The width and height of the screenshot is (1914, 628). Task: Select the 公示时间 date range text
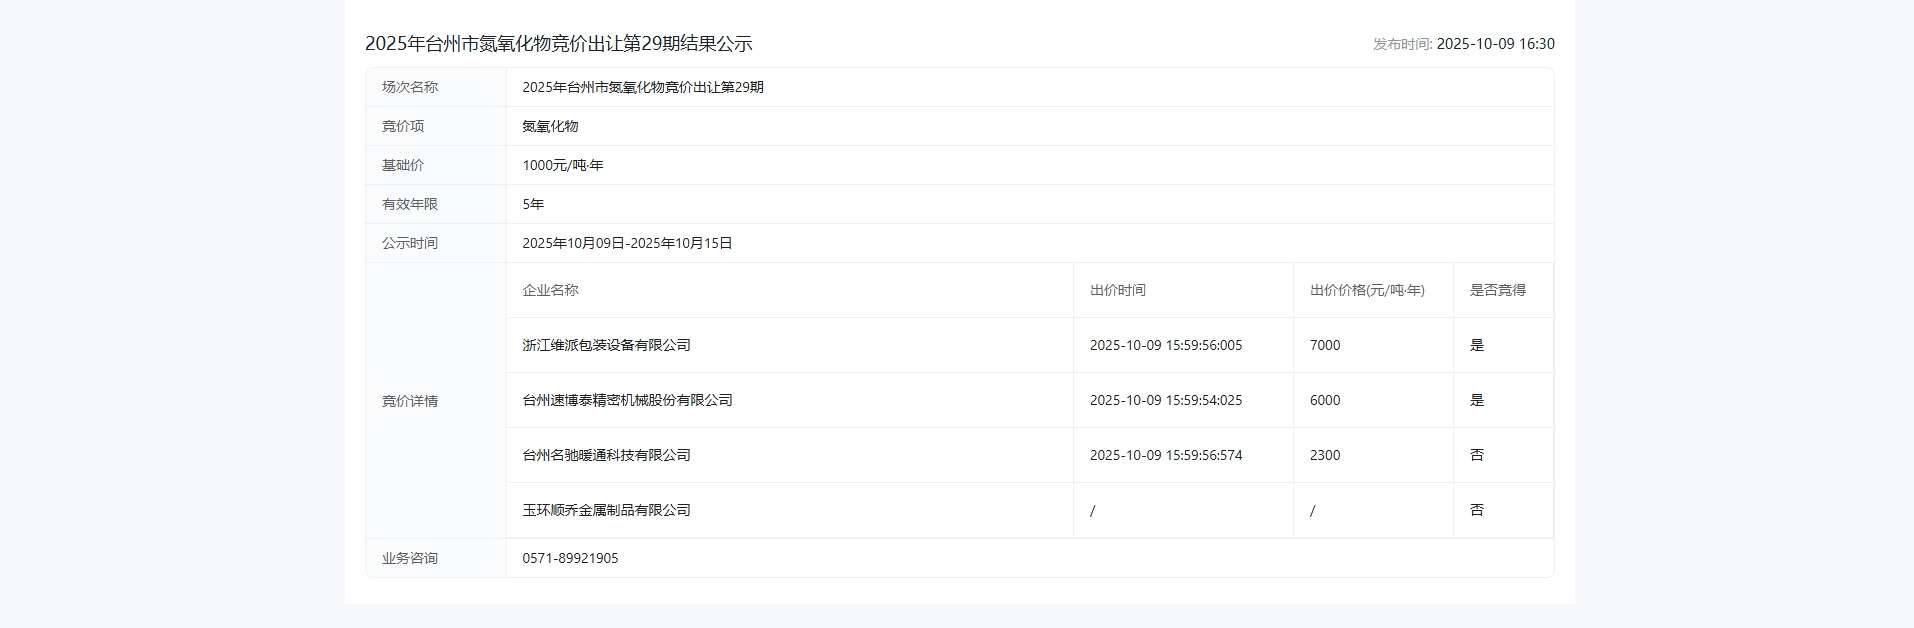click(627, 243)
